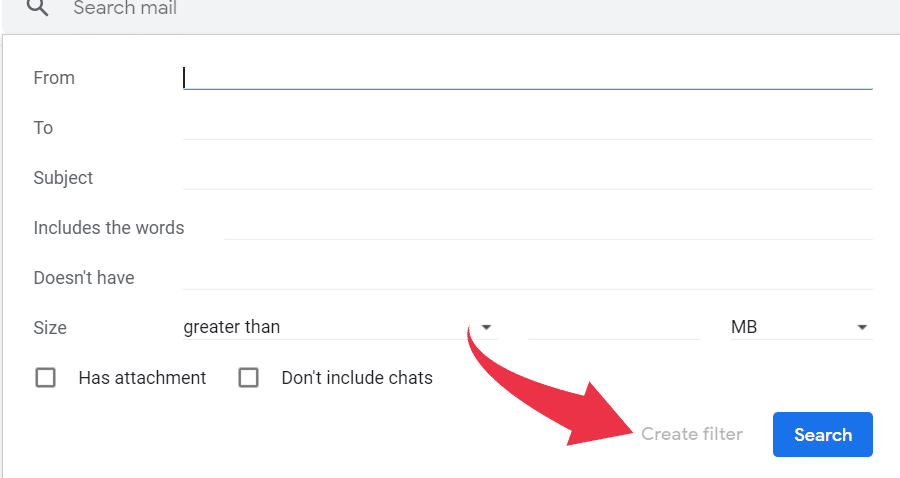This screenshot has width=900, height=478.
Task: Click the Has attachment label text
Action: click(x=142, y=378)
